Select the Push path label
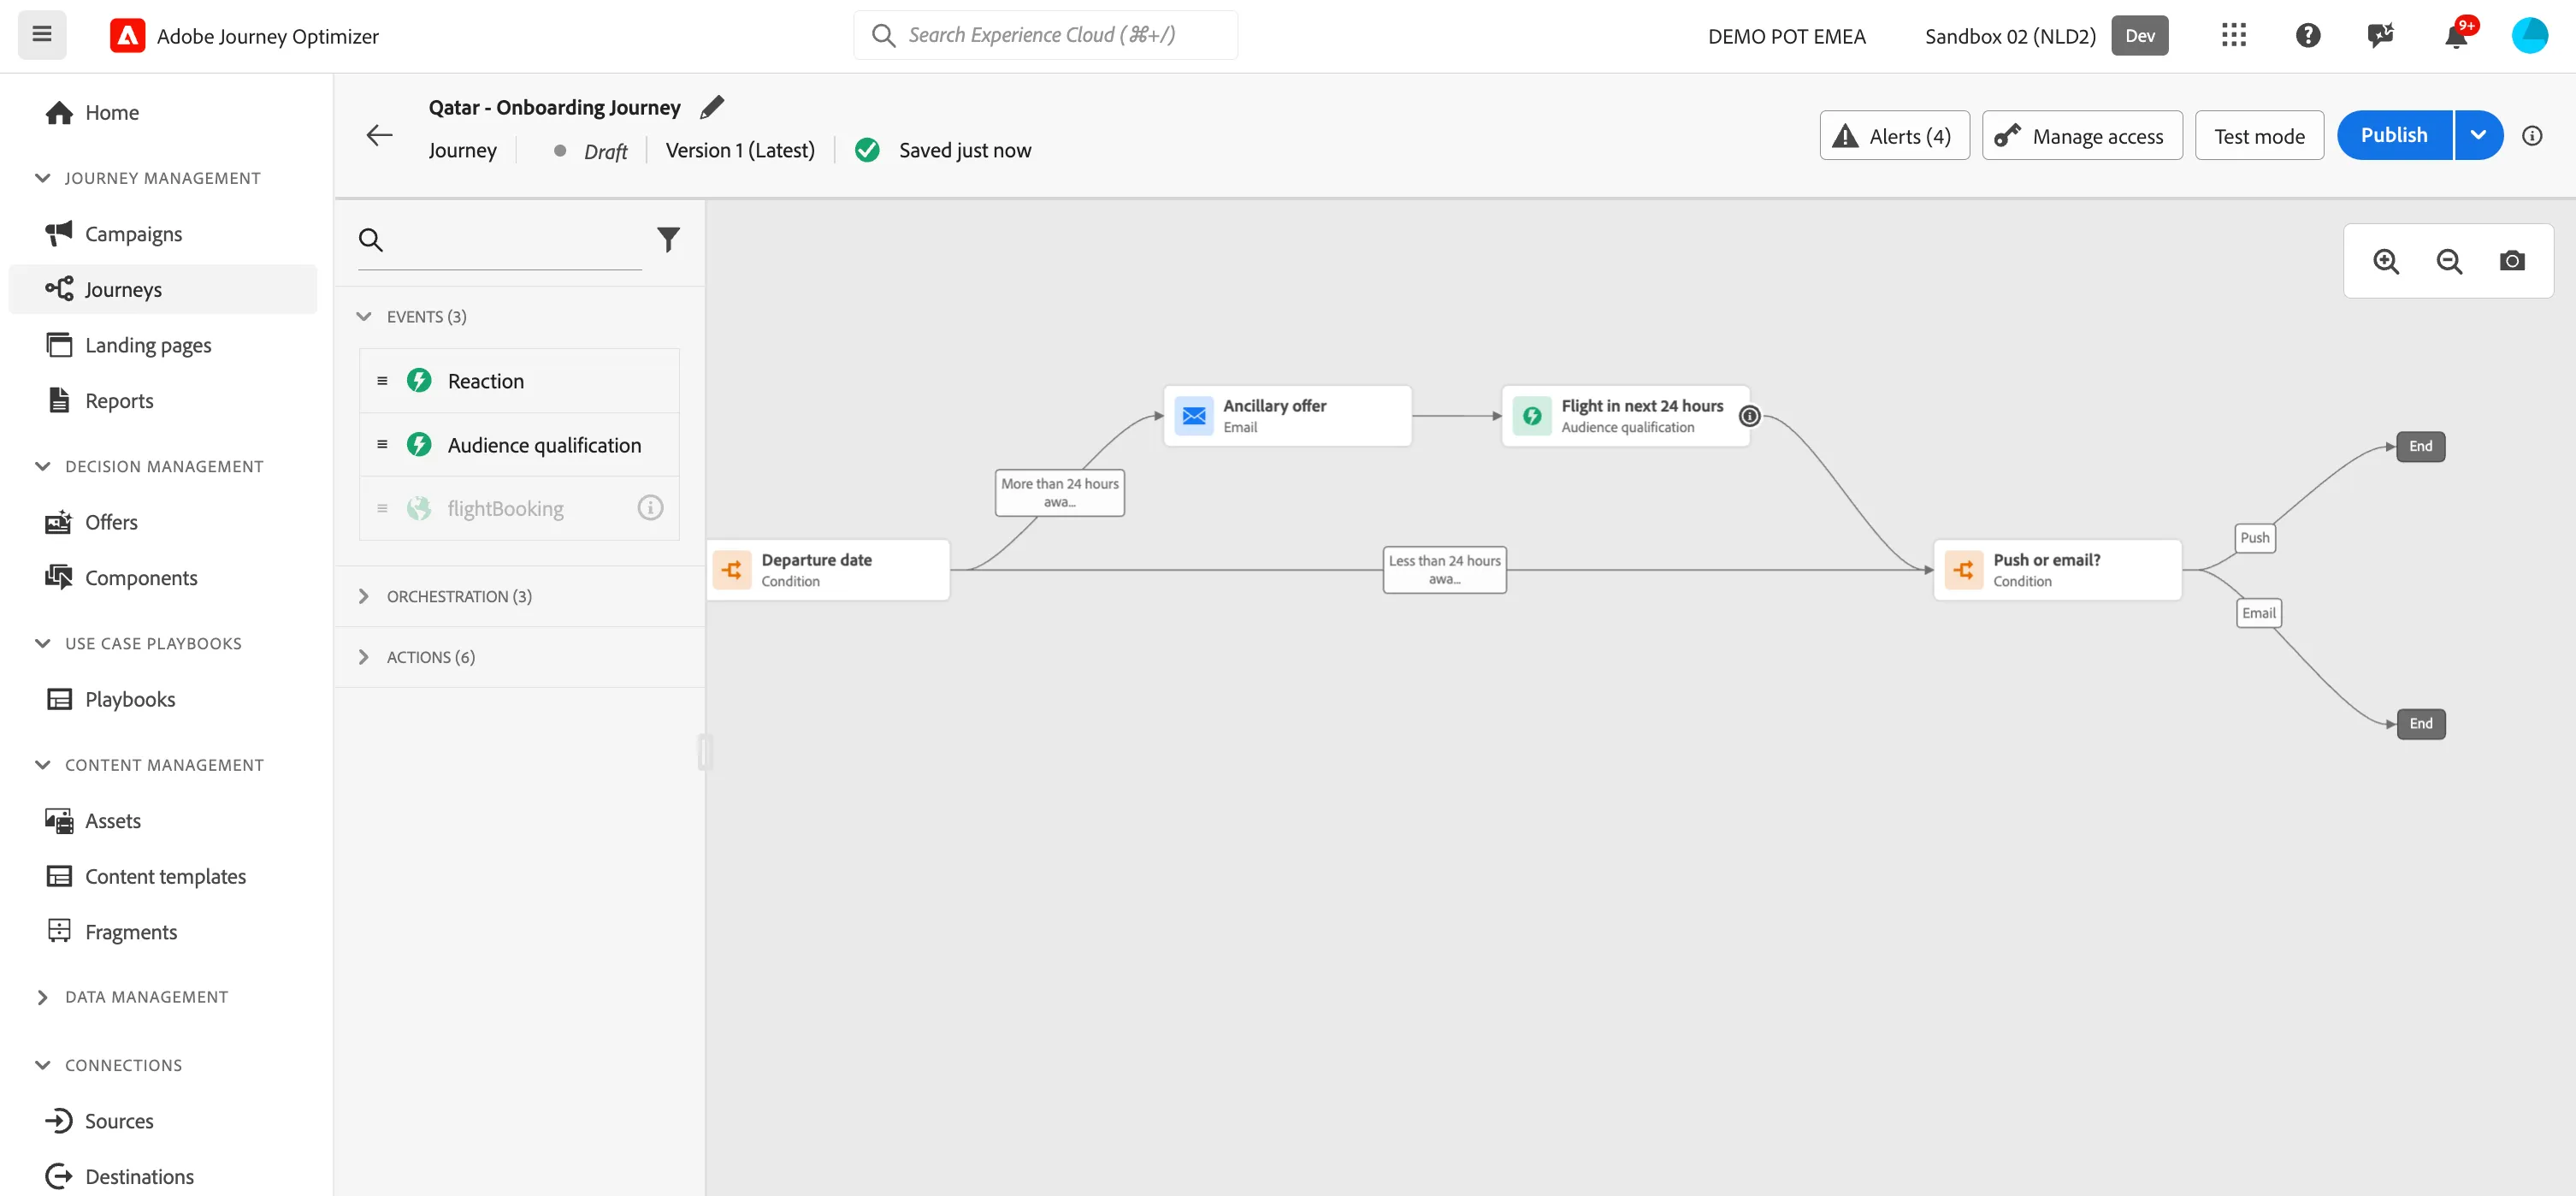 click(2254, 538)
